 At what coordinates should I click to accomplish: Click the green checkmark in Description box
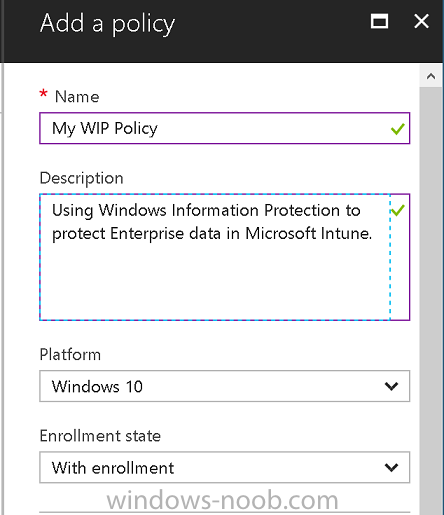coord(398,210)
